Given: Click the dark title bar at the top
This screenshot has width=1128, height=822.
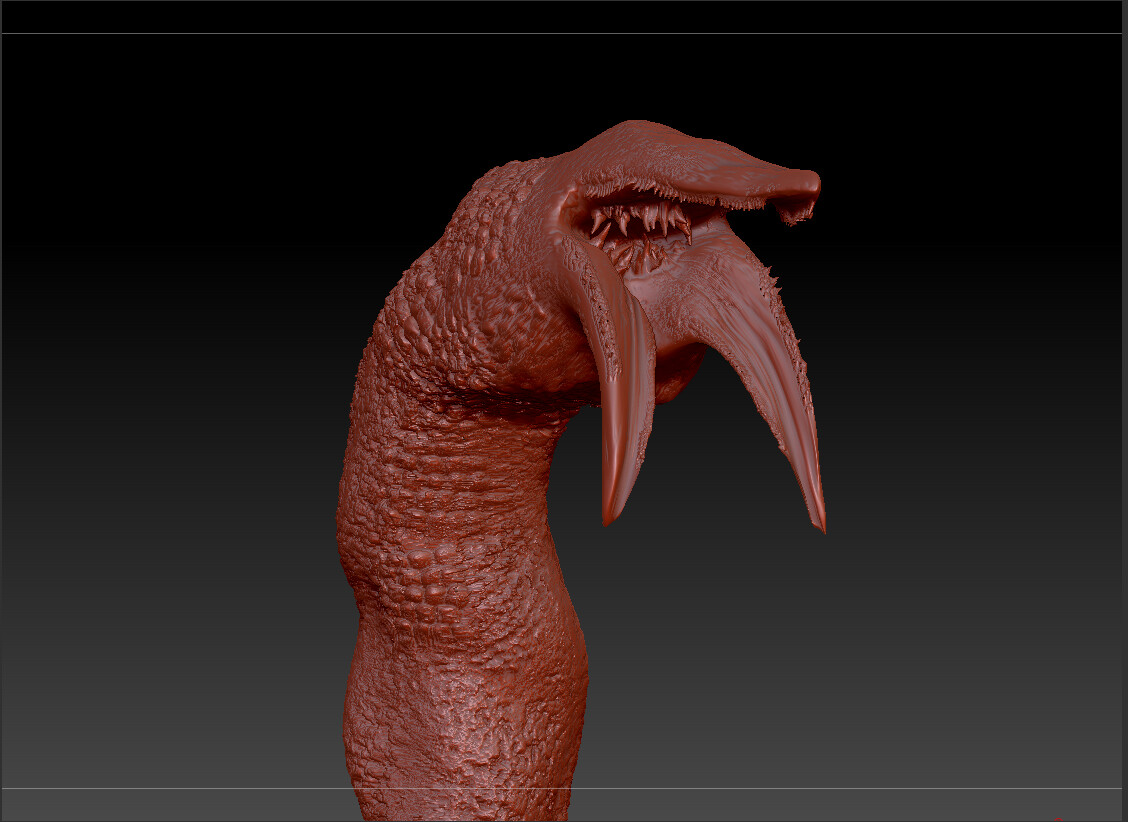Looking at the screenshot, I should click(x=564, y=15).
